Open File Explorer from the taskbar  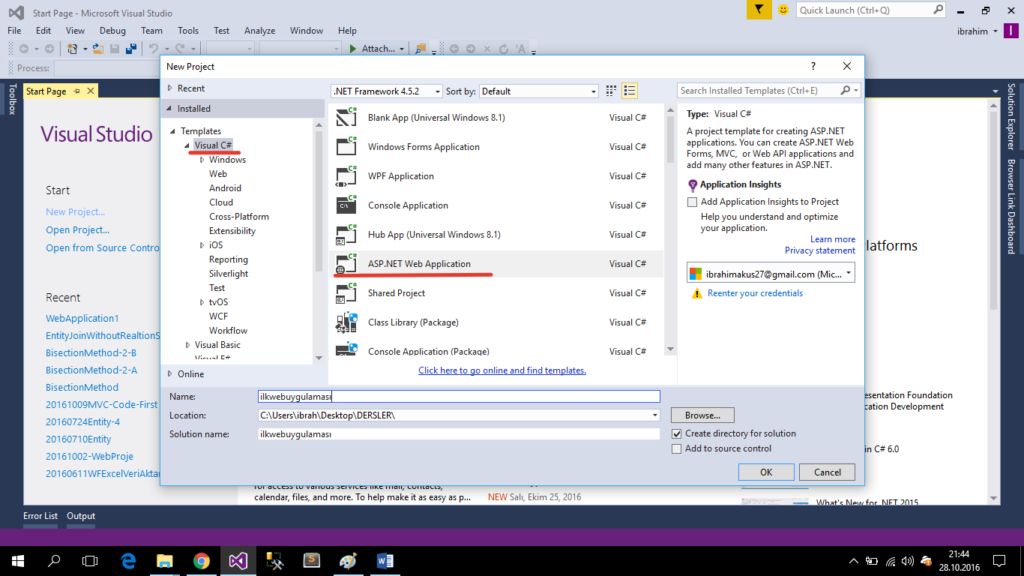pyautogui.click(x=165, y=561)
